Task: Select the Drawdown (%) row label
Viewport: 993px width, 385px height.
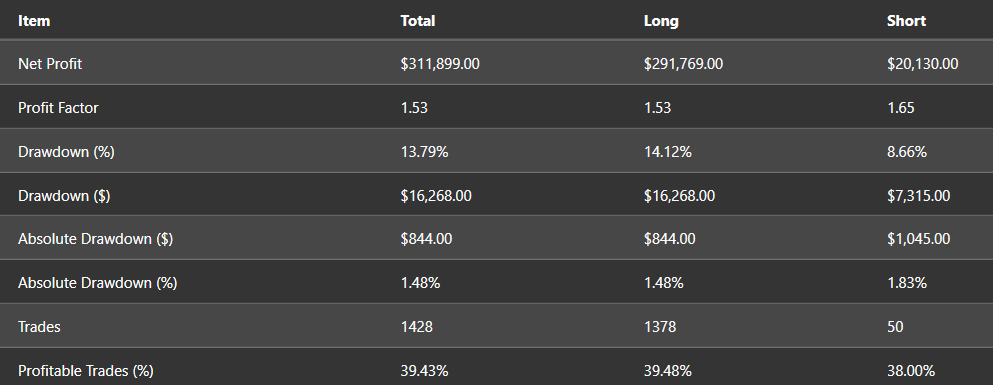Action: coord(66,152)
